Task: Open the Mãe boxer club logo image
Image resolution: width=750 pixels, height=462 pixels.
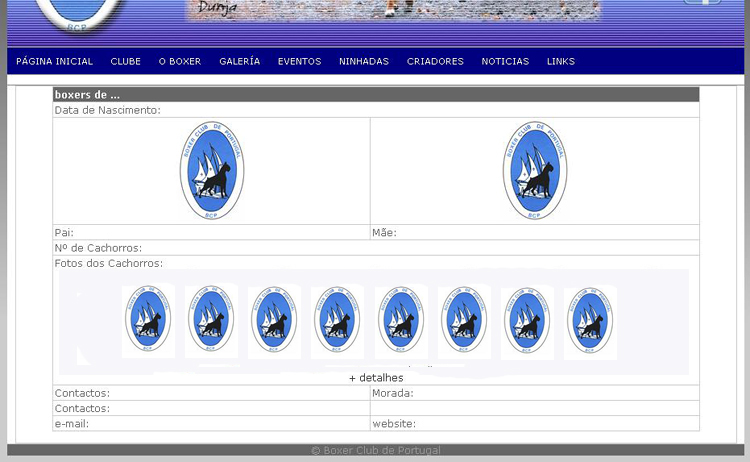Action: click(x=535, y=171)
